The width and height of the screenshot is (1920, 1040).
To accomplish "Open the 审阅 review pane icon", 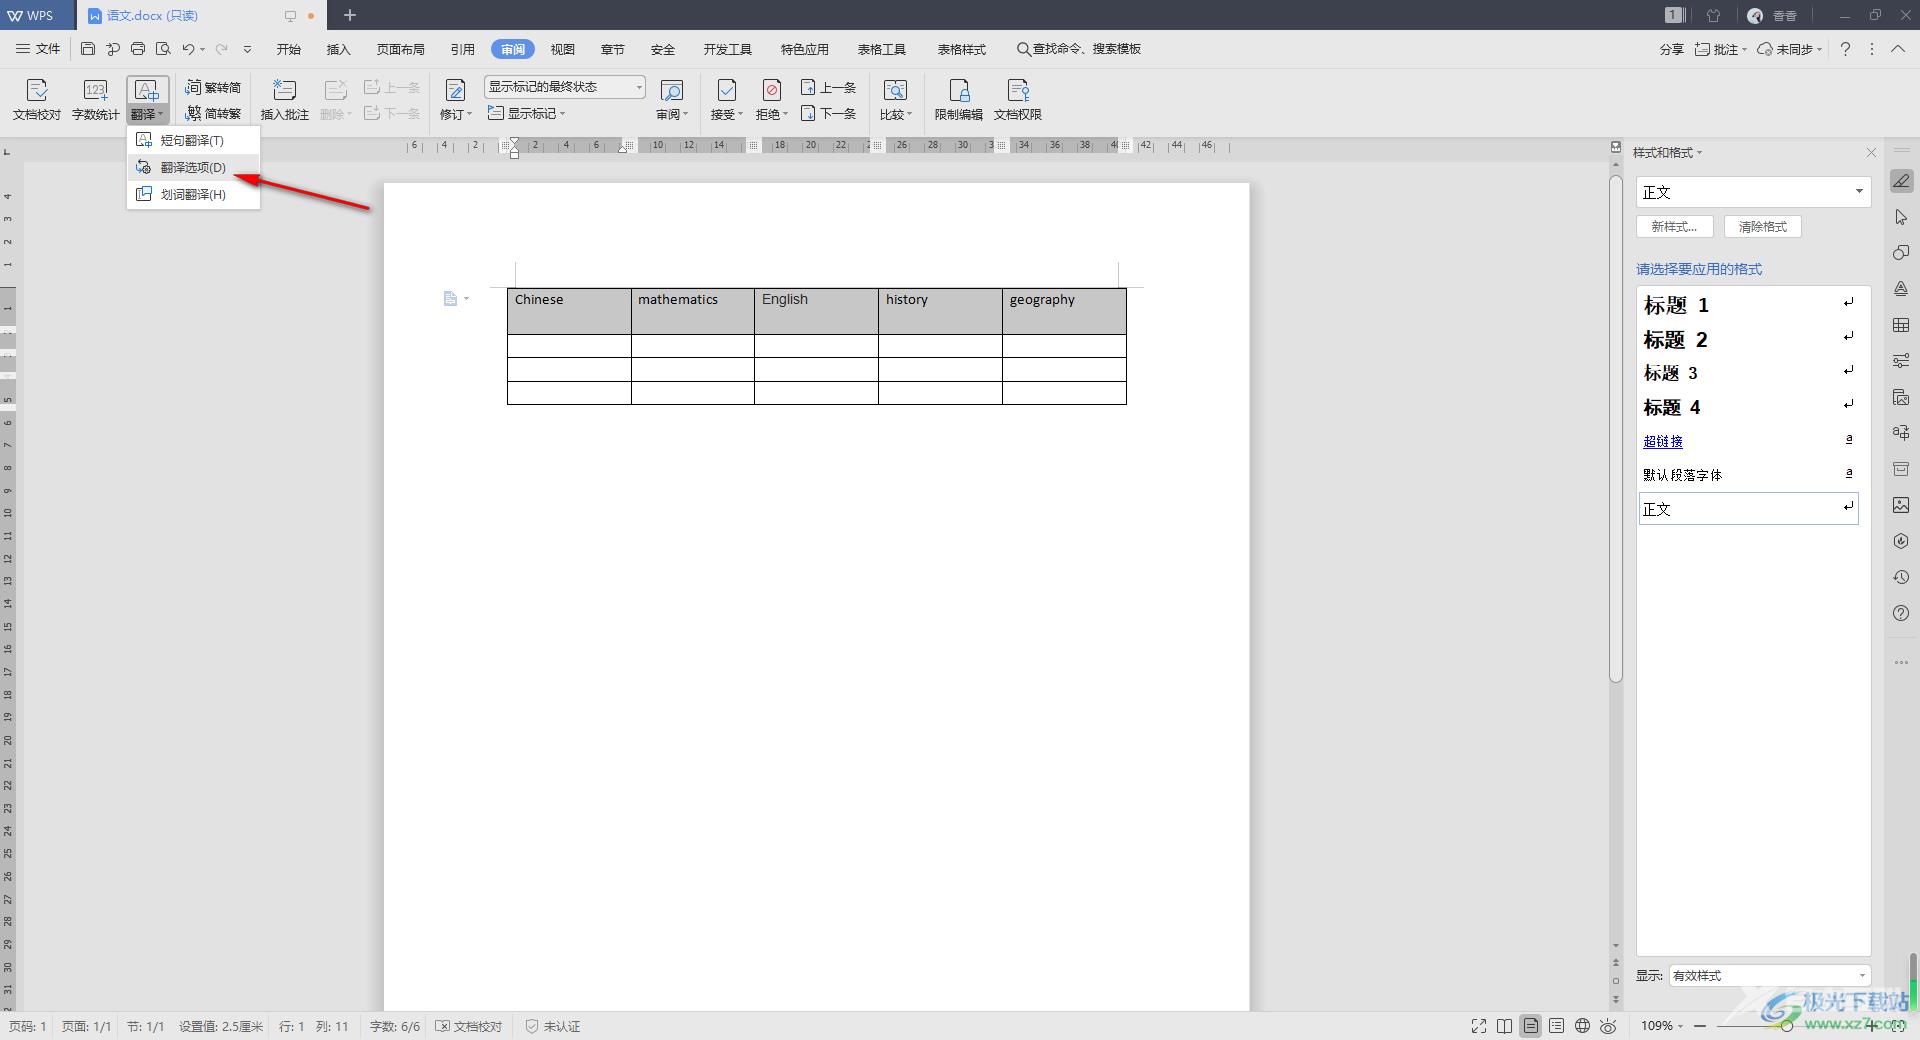I will pos(672,91).
